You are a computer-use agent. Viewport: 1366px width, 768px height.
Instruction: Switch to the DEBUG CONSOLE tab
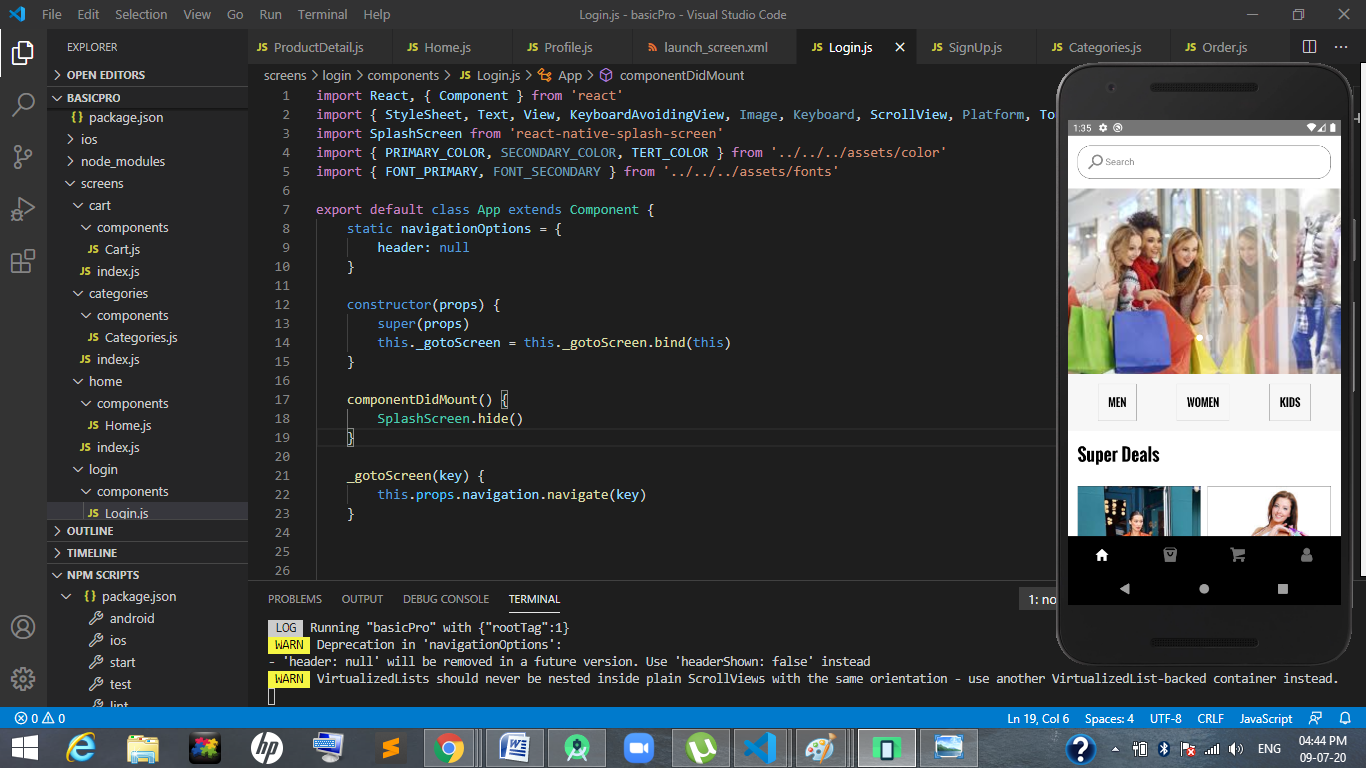pos(446,599)
